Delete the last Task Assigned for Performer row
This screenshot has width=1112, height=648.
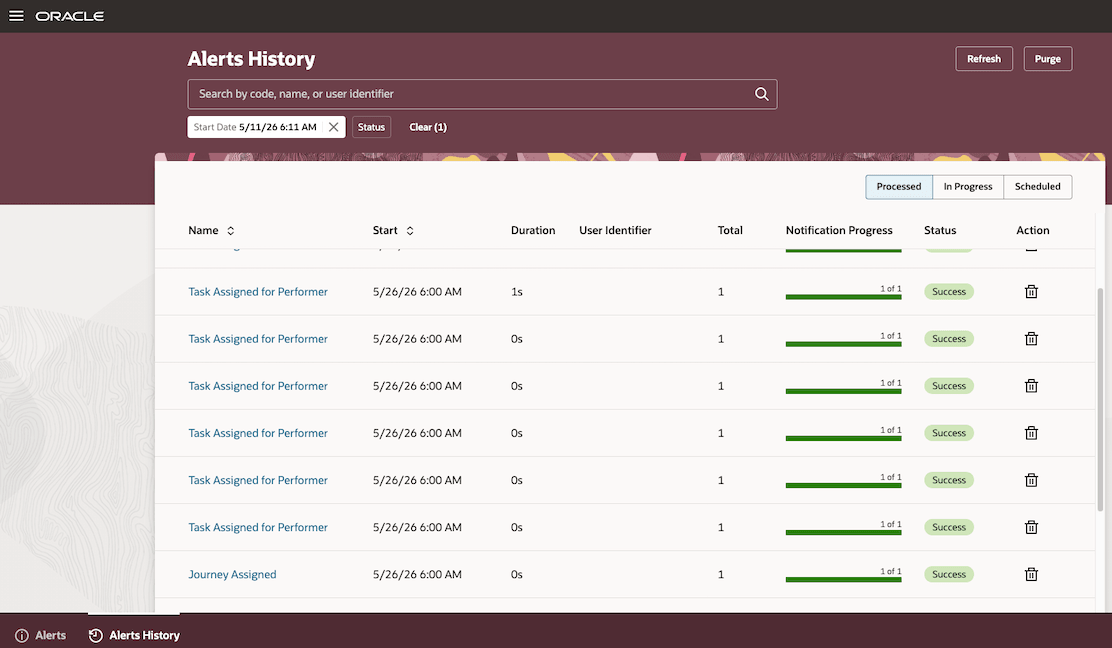(x=1031, y=527)
